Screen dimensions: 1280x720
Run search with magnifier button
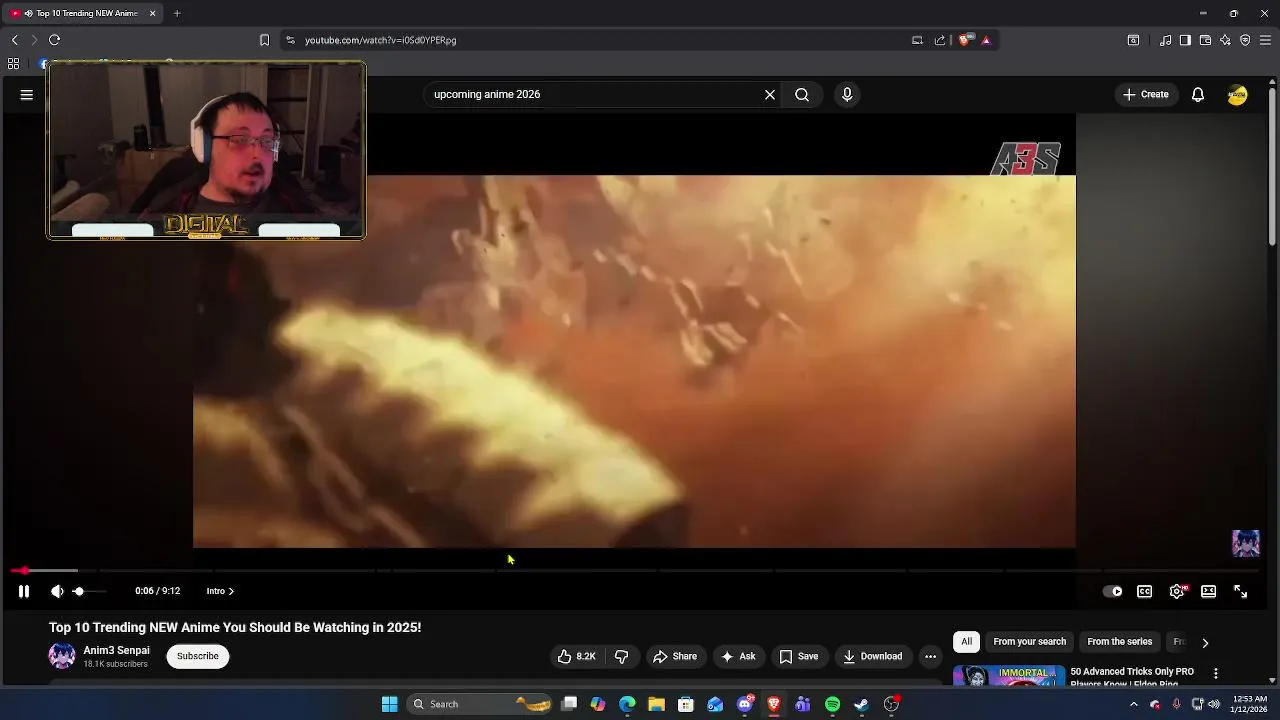pyautogui.click(x=802, y=94)
